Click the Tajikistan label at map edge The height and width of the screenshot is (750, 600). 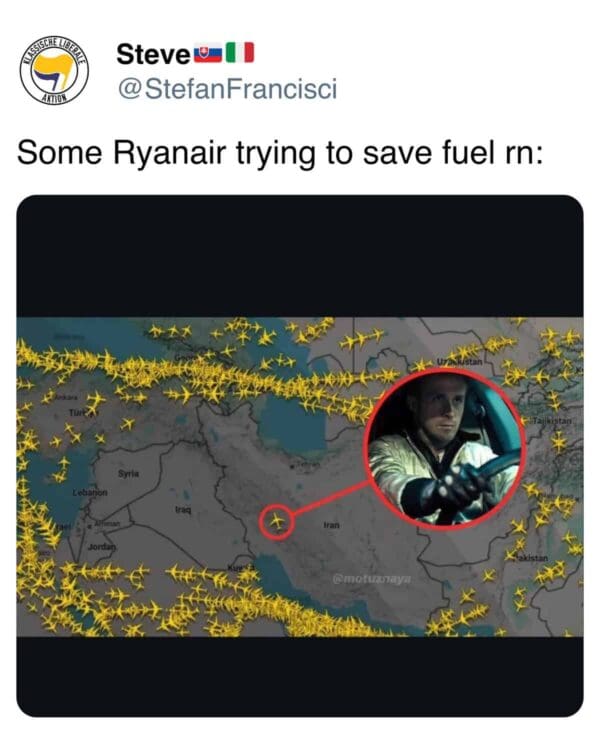[553, 421]
